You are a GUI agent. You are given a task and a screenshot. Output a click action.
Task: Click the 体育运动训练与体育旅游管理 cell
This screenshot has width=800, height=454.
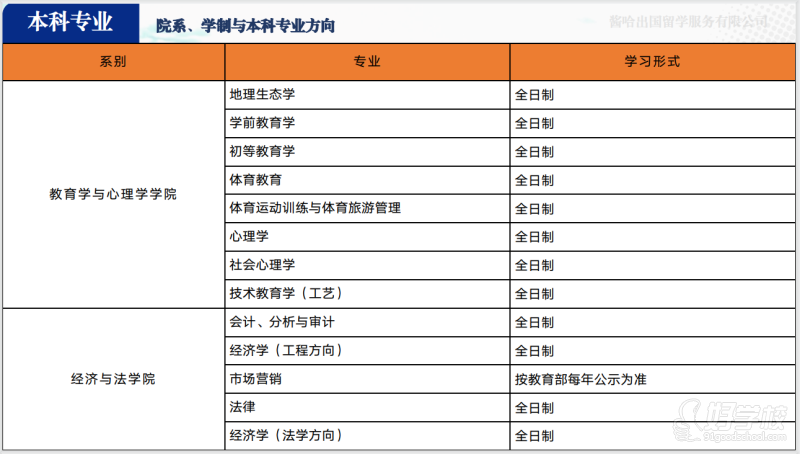(x=315, y=208)
